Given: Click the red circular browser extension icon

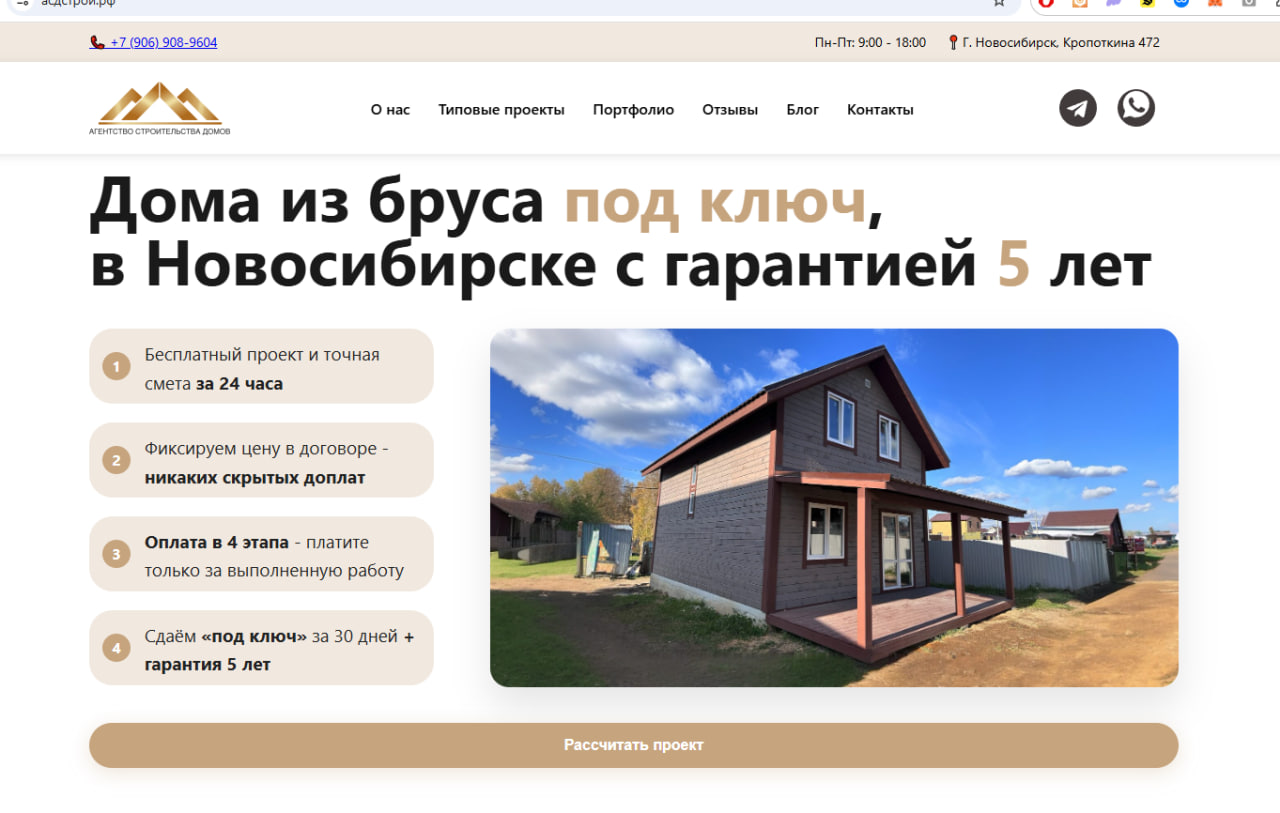Looking at the screenshot, I should coord(1046,4).
